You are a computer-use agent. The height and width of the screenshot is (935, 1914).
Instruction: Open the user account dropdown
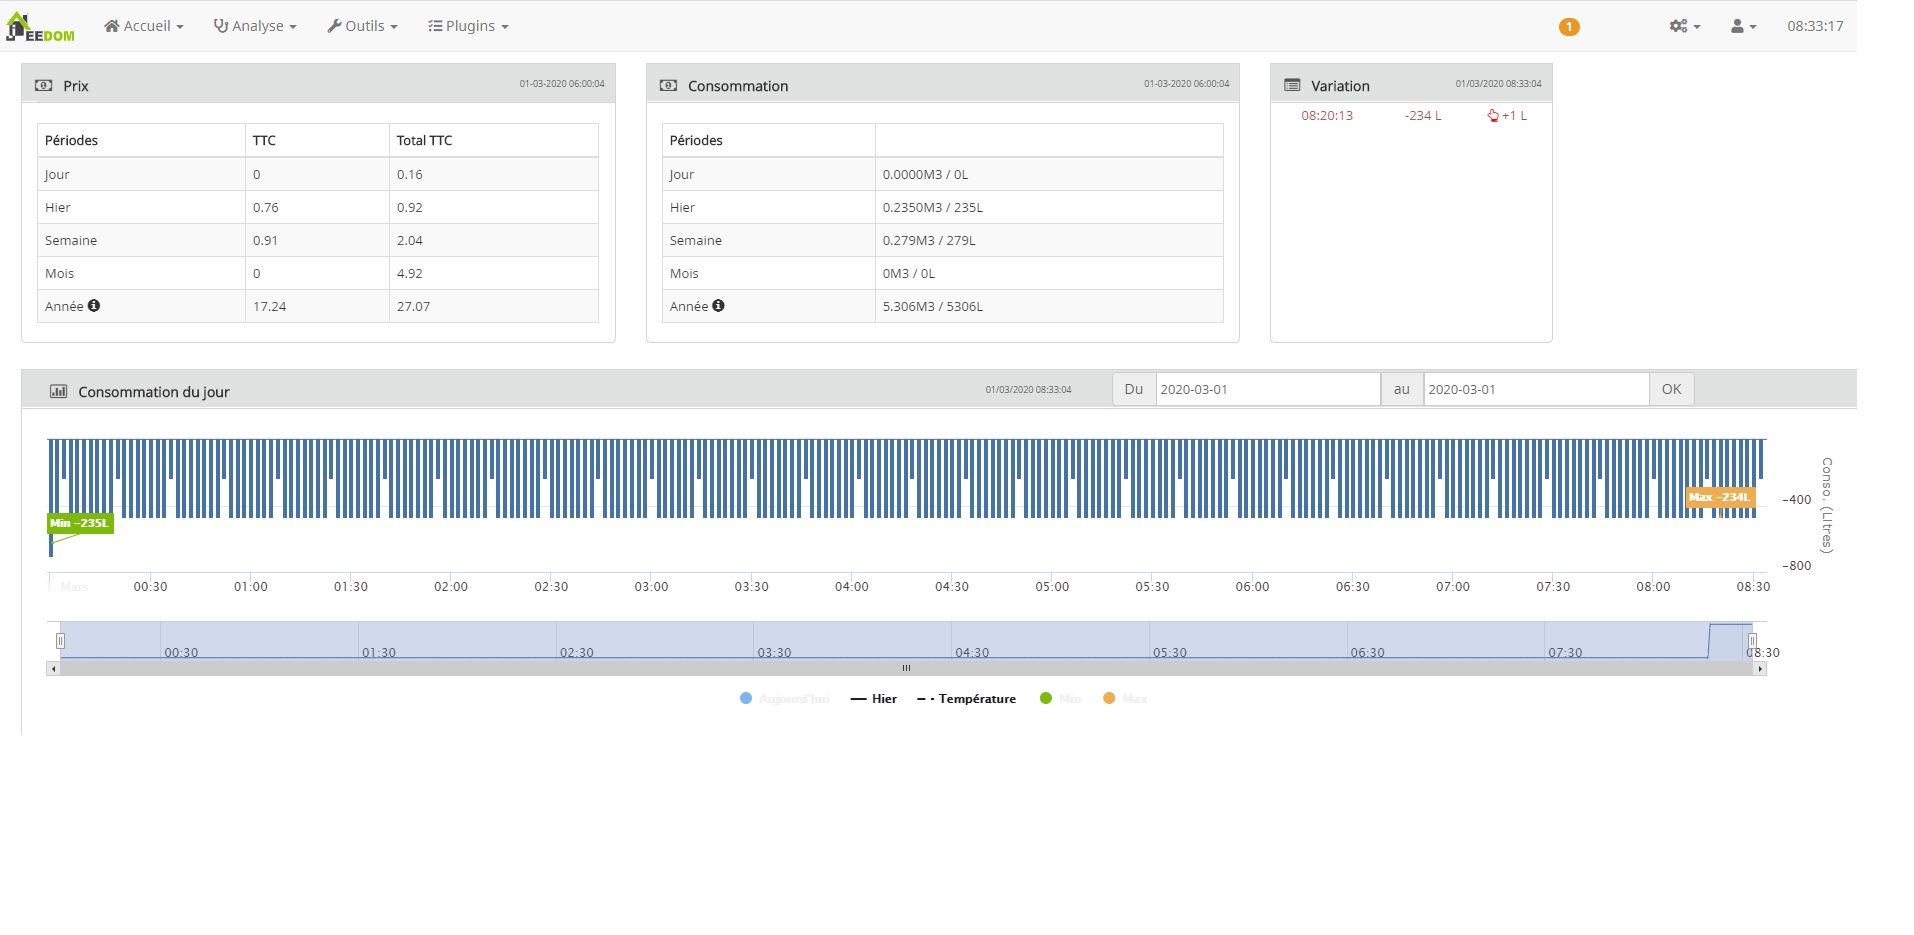(1743, 27)
